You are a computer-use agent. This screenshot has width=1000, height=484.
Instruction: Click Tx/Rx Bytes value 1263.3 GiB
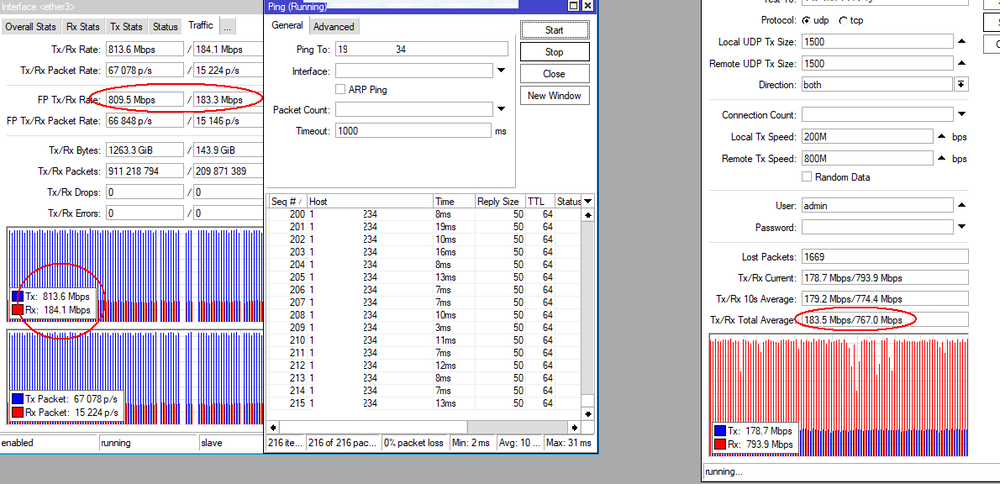pyautogui.click(x=145, y=150)
